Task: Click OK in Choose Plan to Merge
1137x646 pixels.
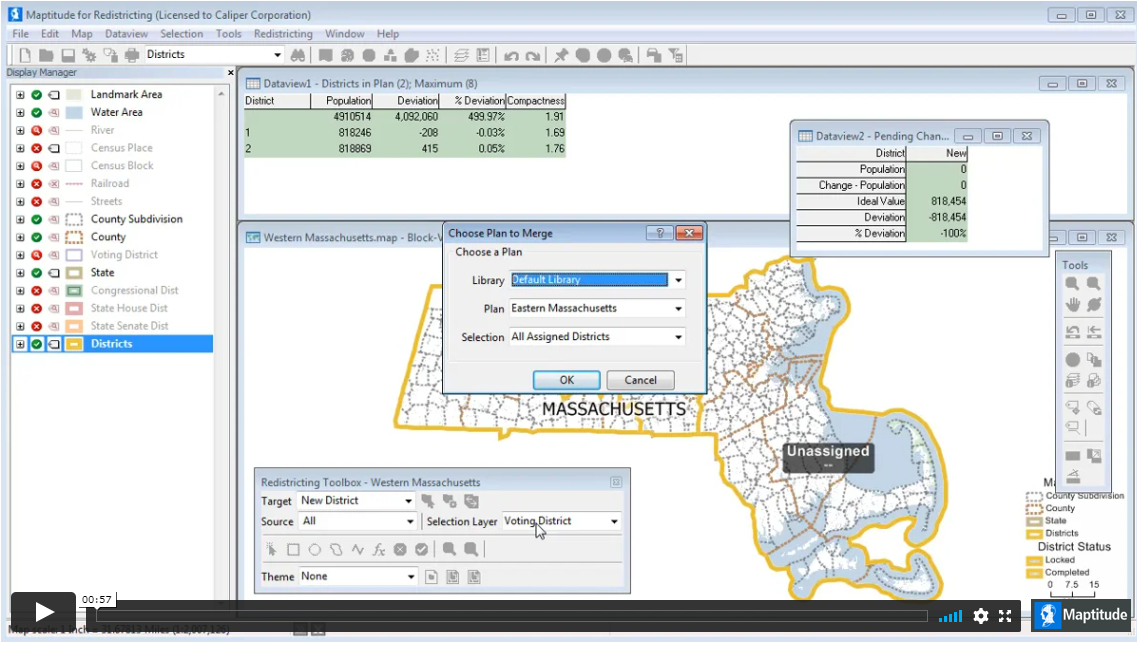Action: pyautogui.click(x=566, y=380)
